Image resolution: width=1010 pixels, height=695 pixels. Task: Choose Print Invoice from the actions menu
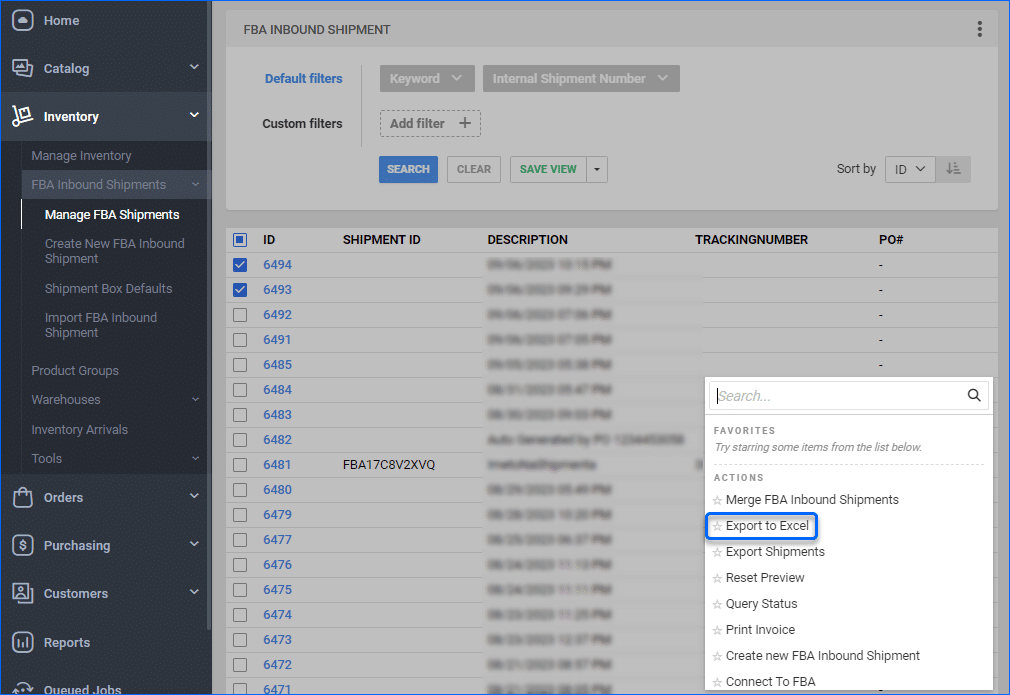click(x=763, y=629)
